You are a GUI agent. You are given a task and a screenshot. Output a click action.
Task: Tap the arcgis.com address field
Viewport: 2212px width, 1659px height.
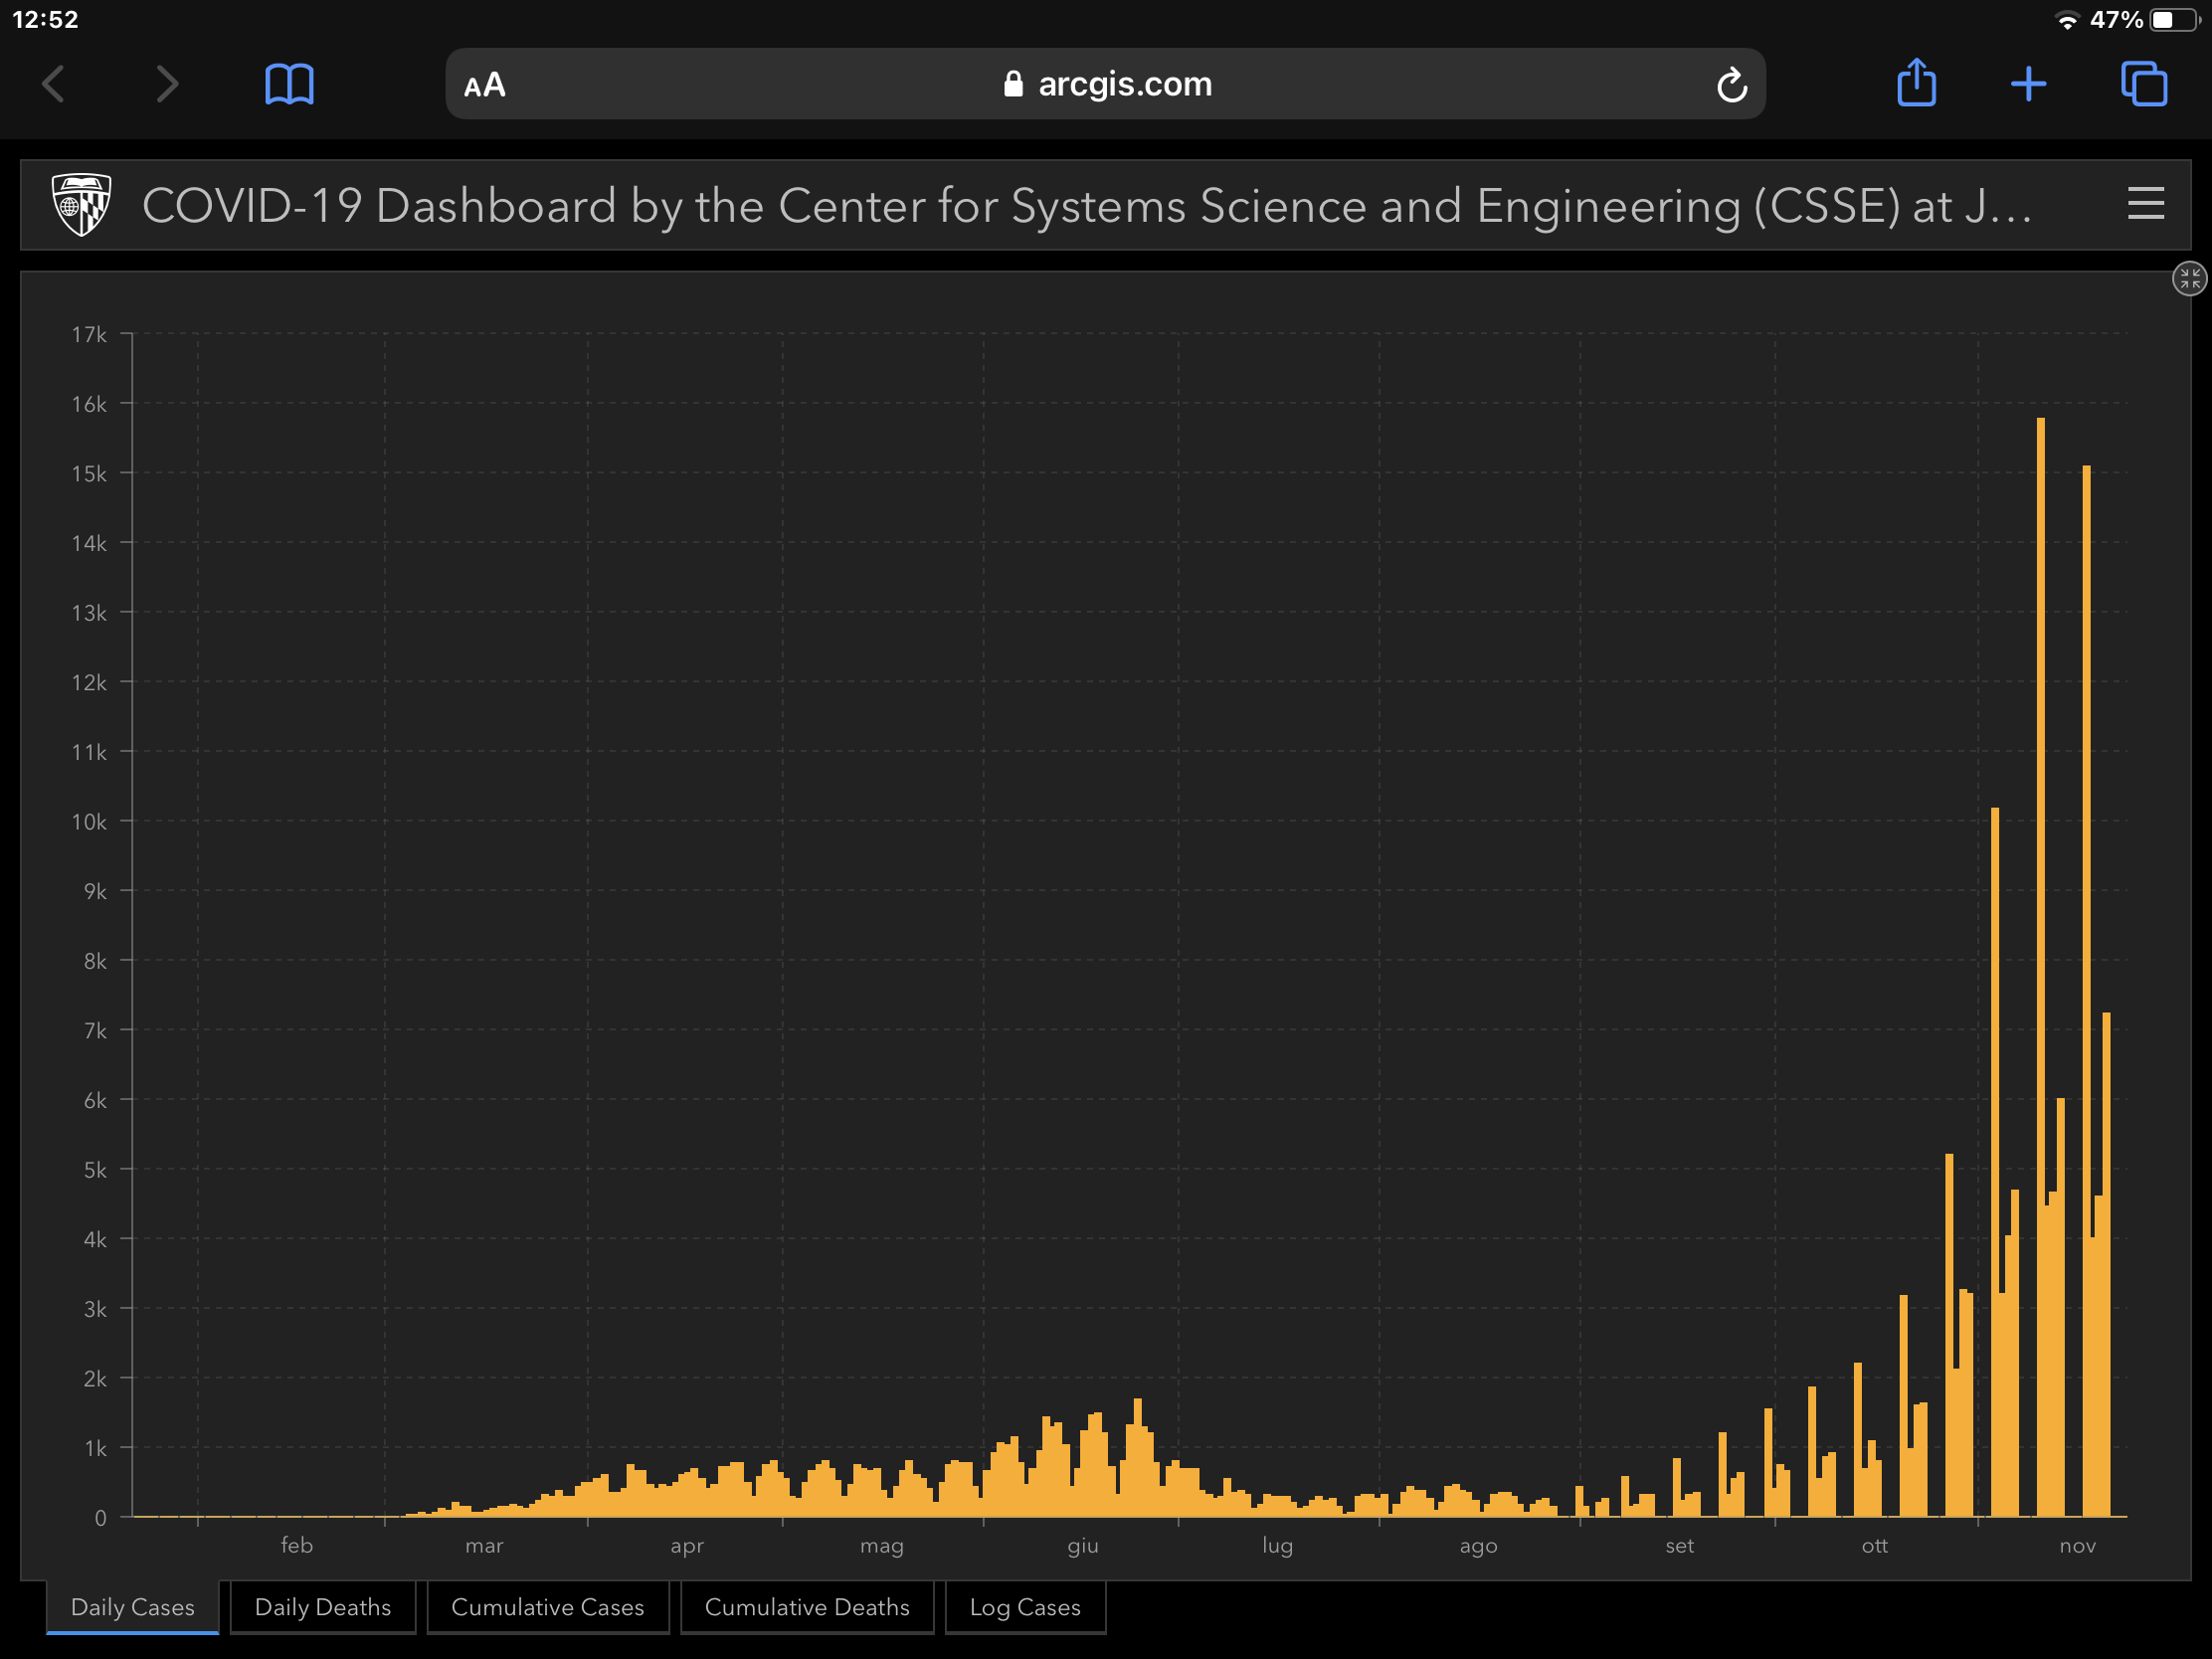pyautogui.click(x=1105, y=84)
